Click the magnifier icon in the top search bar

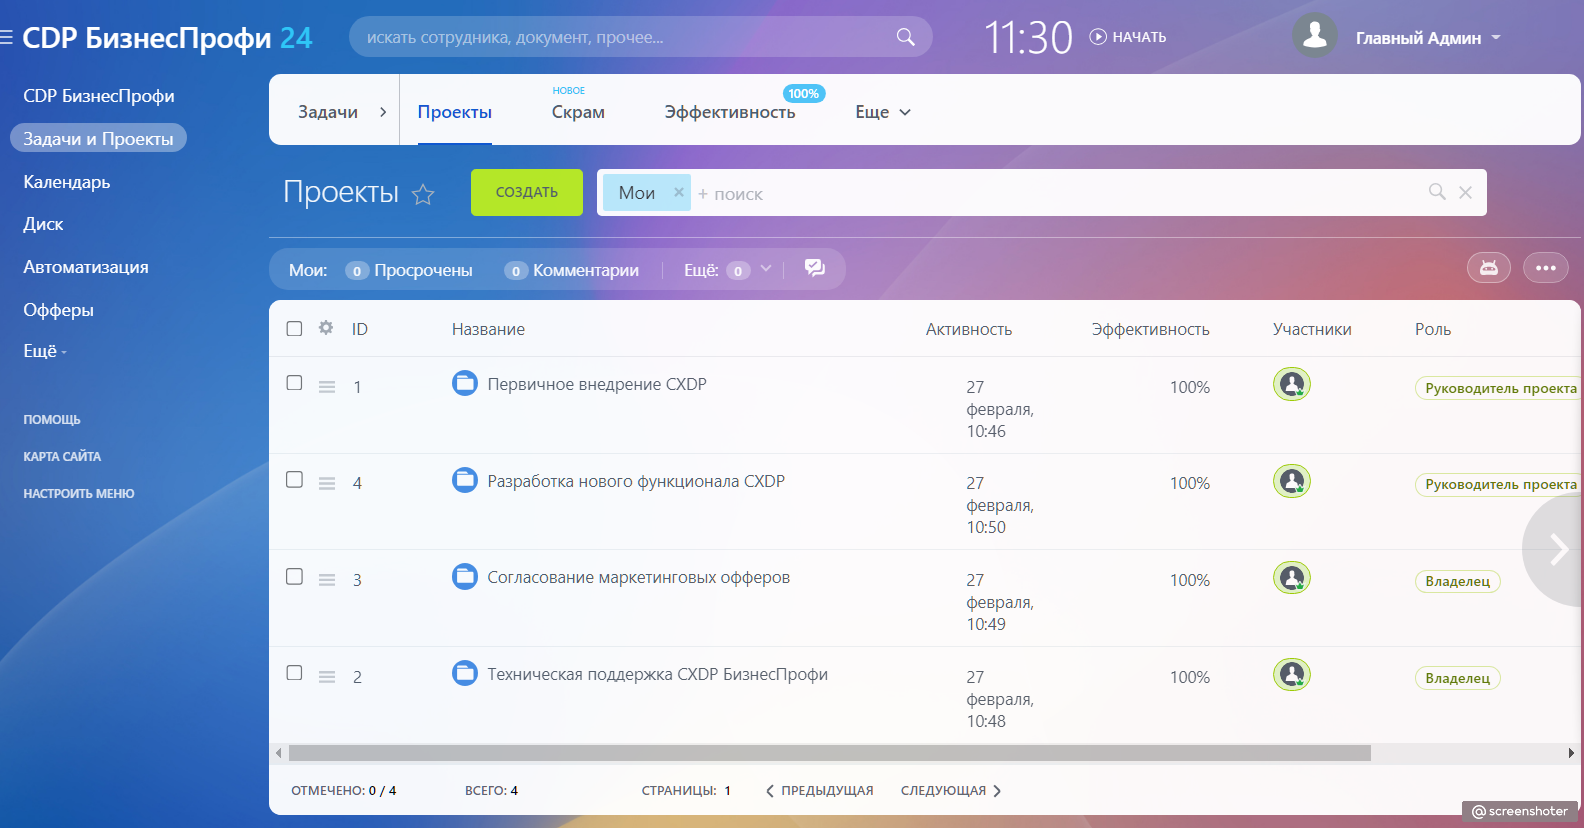905,37
